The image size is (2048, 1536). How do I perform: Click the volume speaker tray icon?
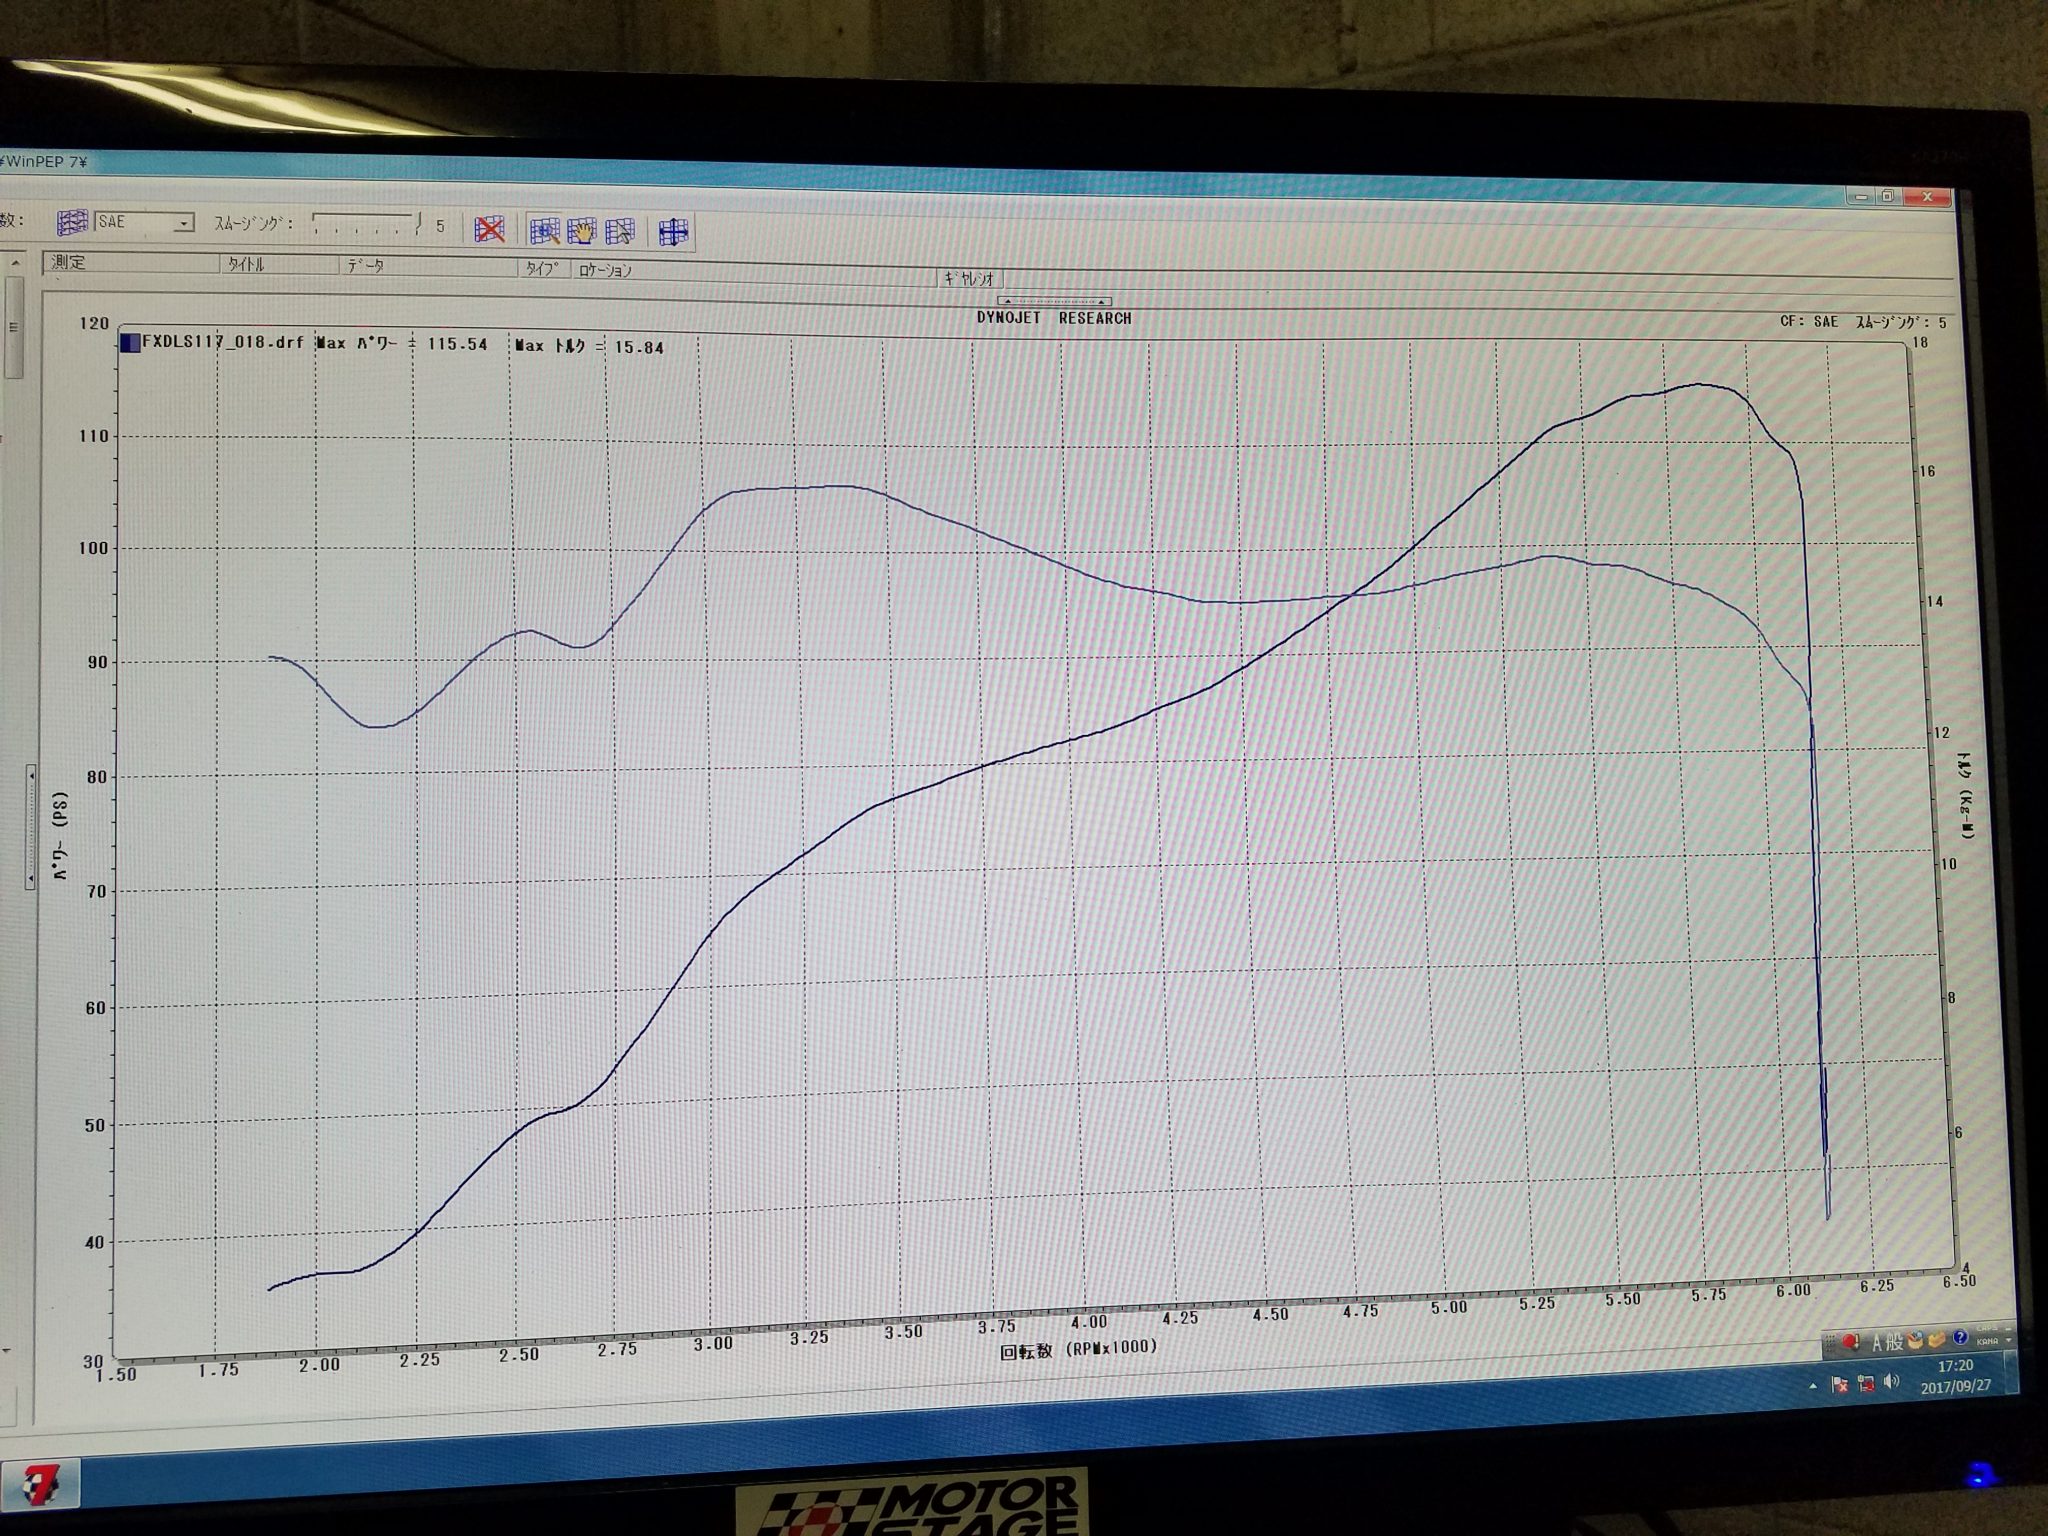[x=1891, y=1382]
